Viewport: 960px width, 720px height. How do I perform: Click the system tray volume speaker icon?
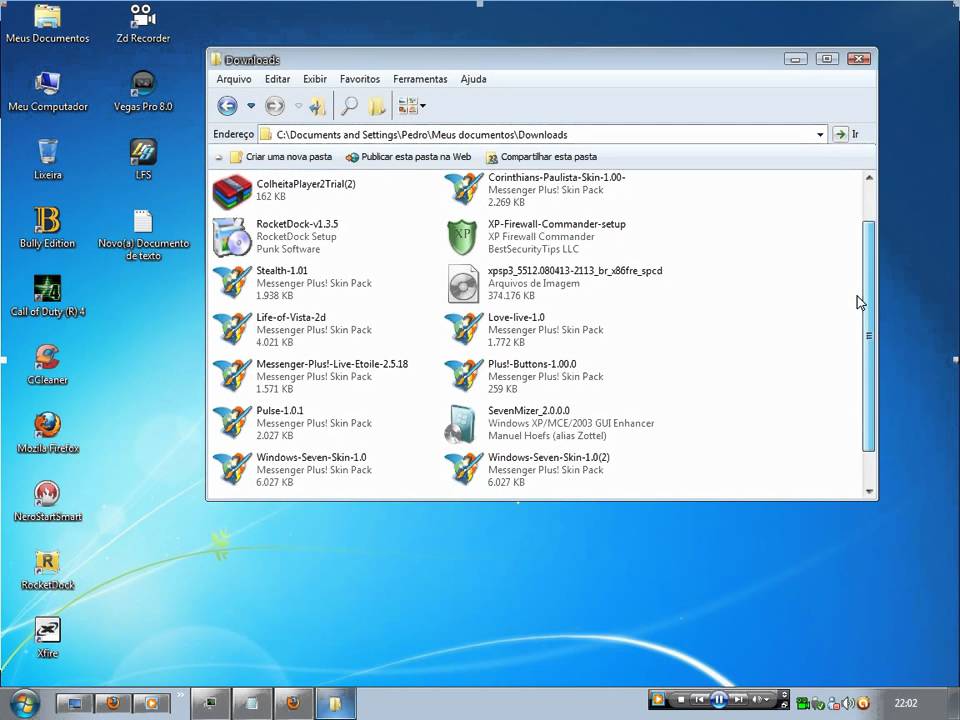pos(848,703)
